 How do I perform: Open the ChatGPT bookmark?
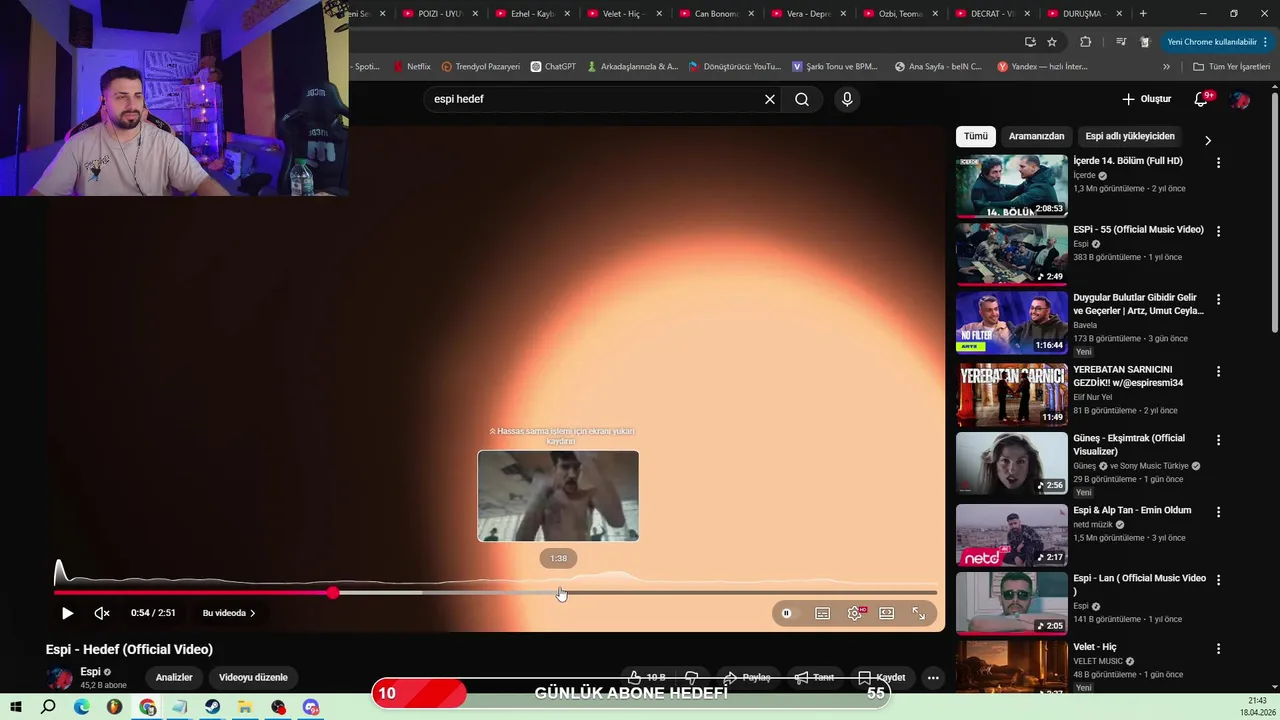553,67
